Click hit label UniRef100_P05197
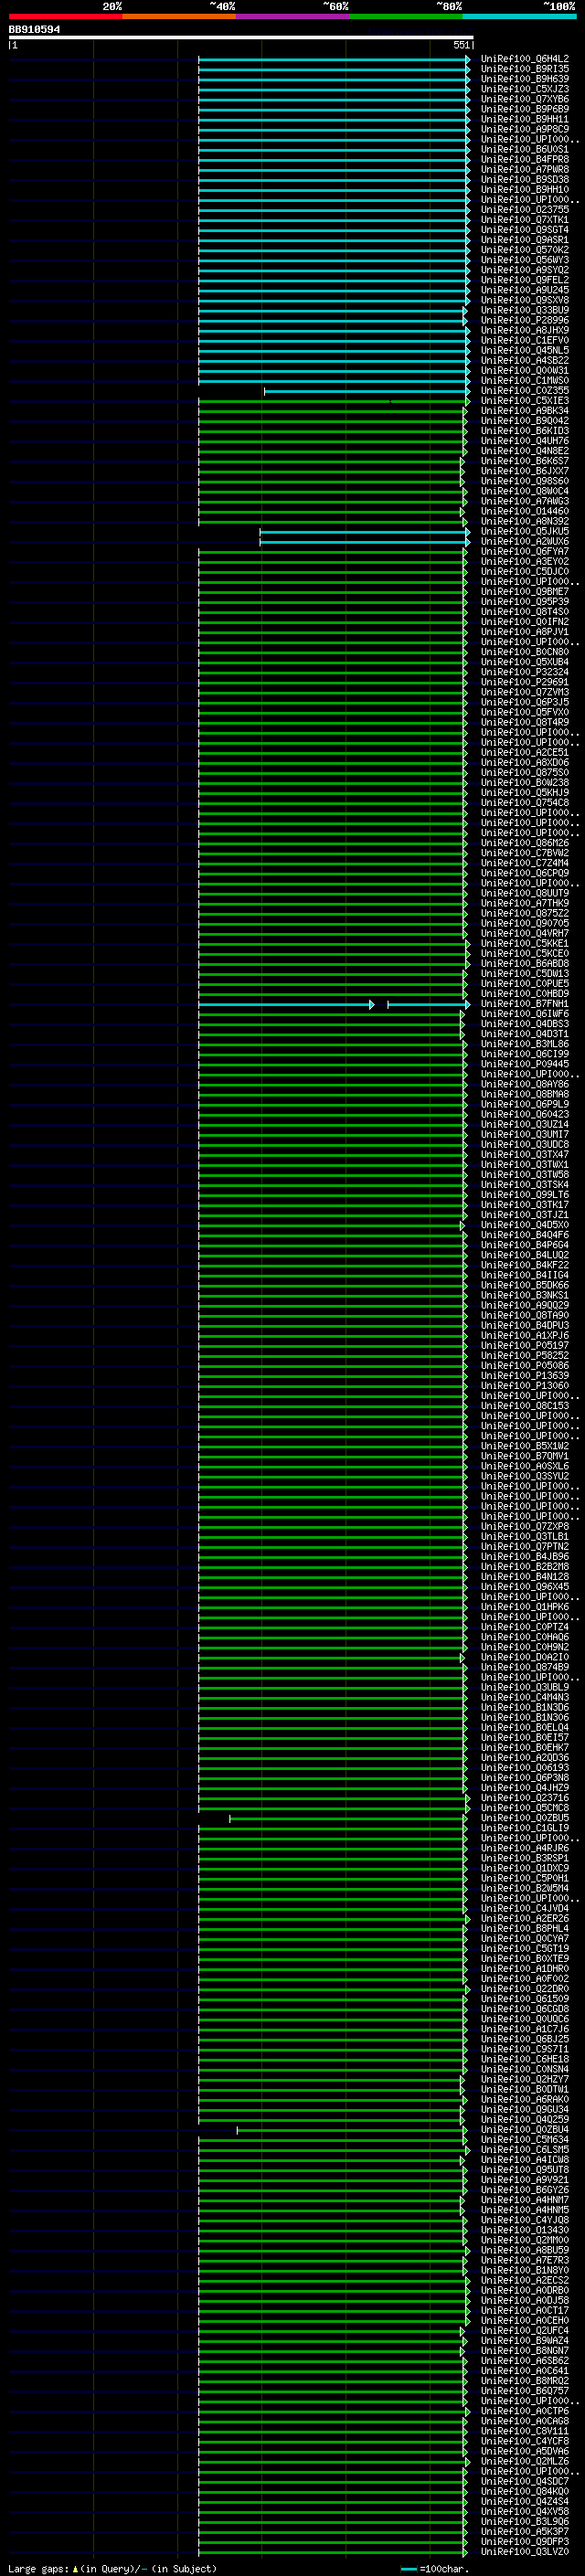The height and width of the screenshot is (2576, 585). coord(524,1345)
